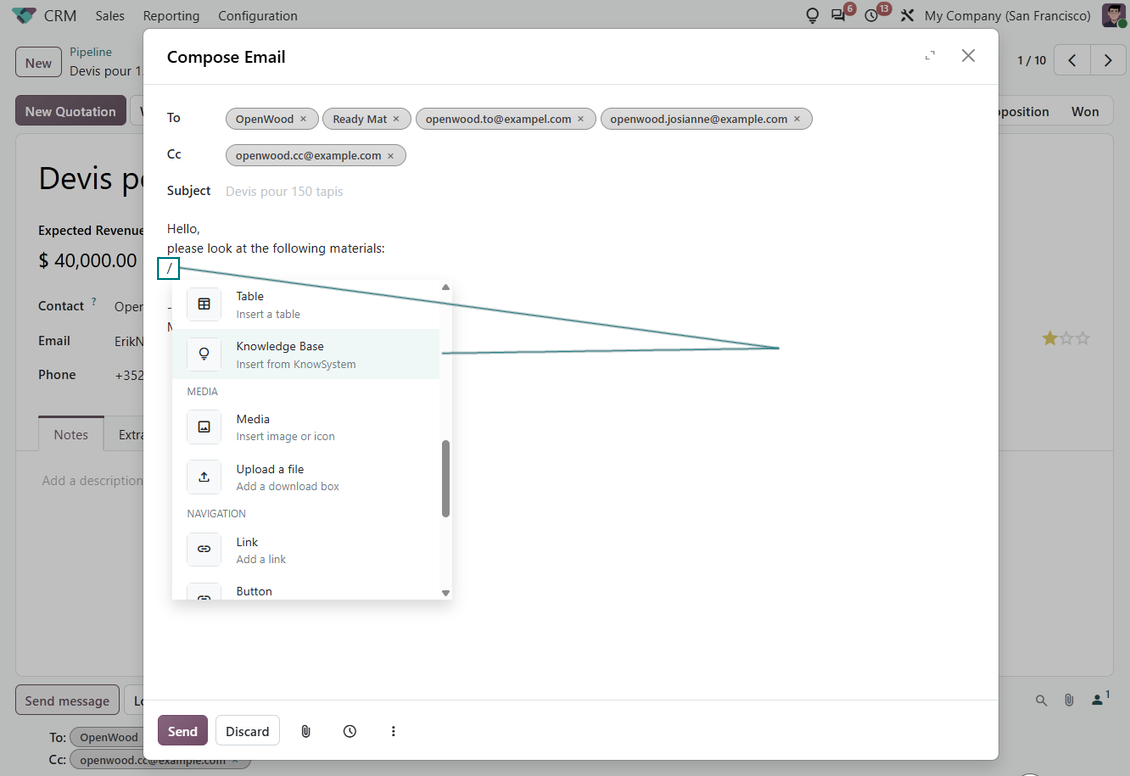The width and height of the screenshot is (1130, 776).
Task: Open Sales menu
Action: click(x=110, y=15)
